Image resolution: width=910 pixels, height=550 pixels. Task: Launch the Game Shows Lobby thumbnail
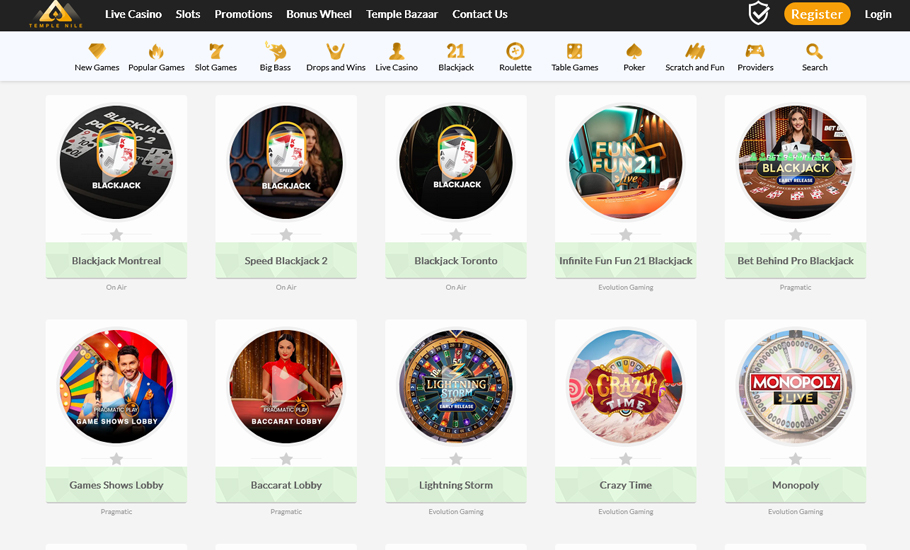point(116,387)
